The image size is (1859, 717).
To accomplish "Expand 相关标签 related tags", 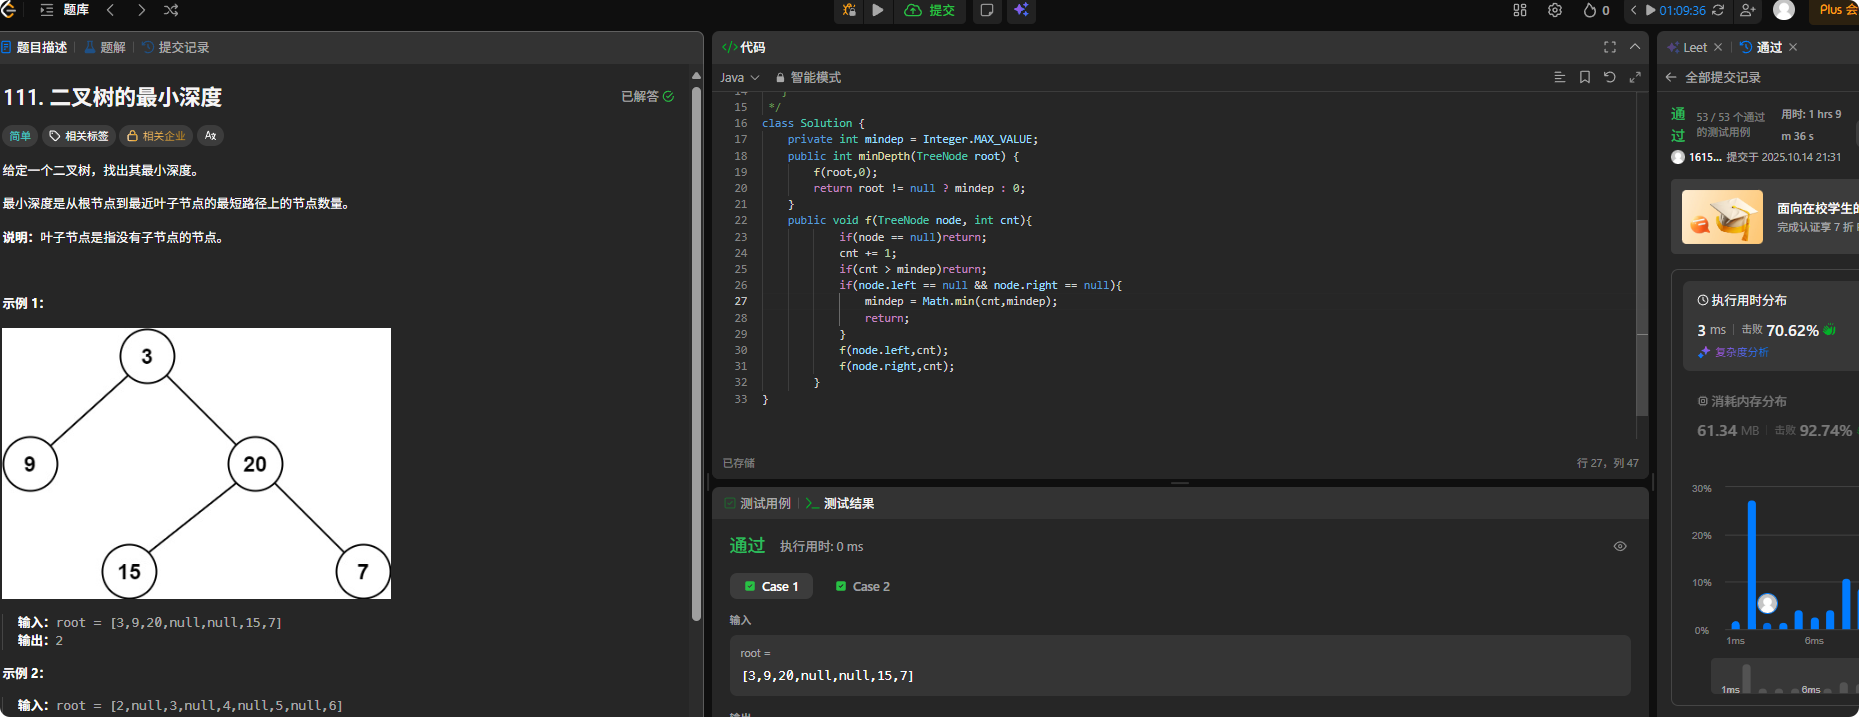I will click(x=79, y=136).
